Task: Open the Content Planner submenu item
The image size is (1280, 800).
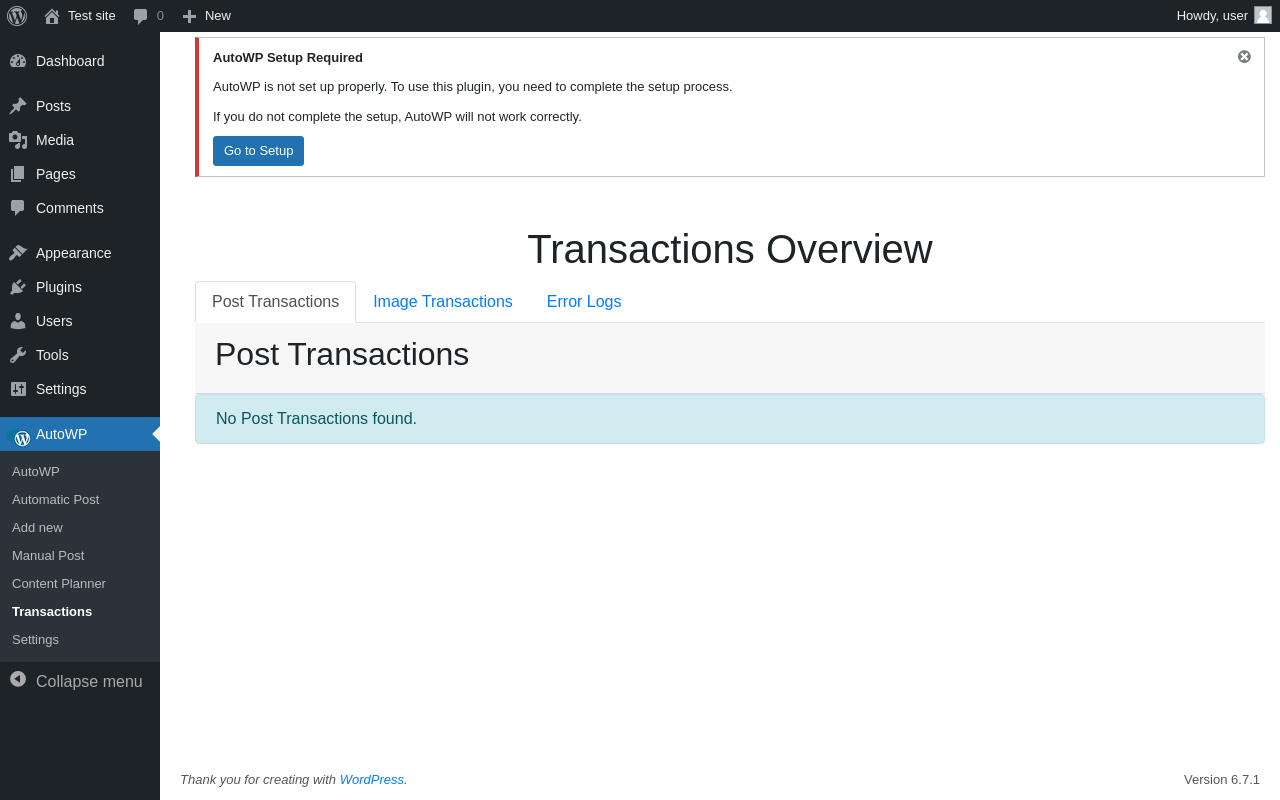Action: [59, 583]
